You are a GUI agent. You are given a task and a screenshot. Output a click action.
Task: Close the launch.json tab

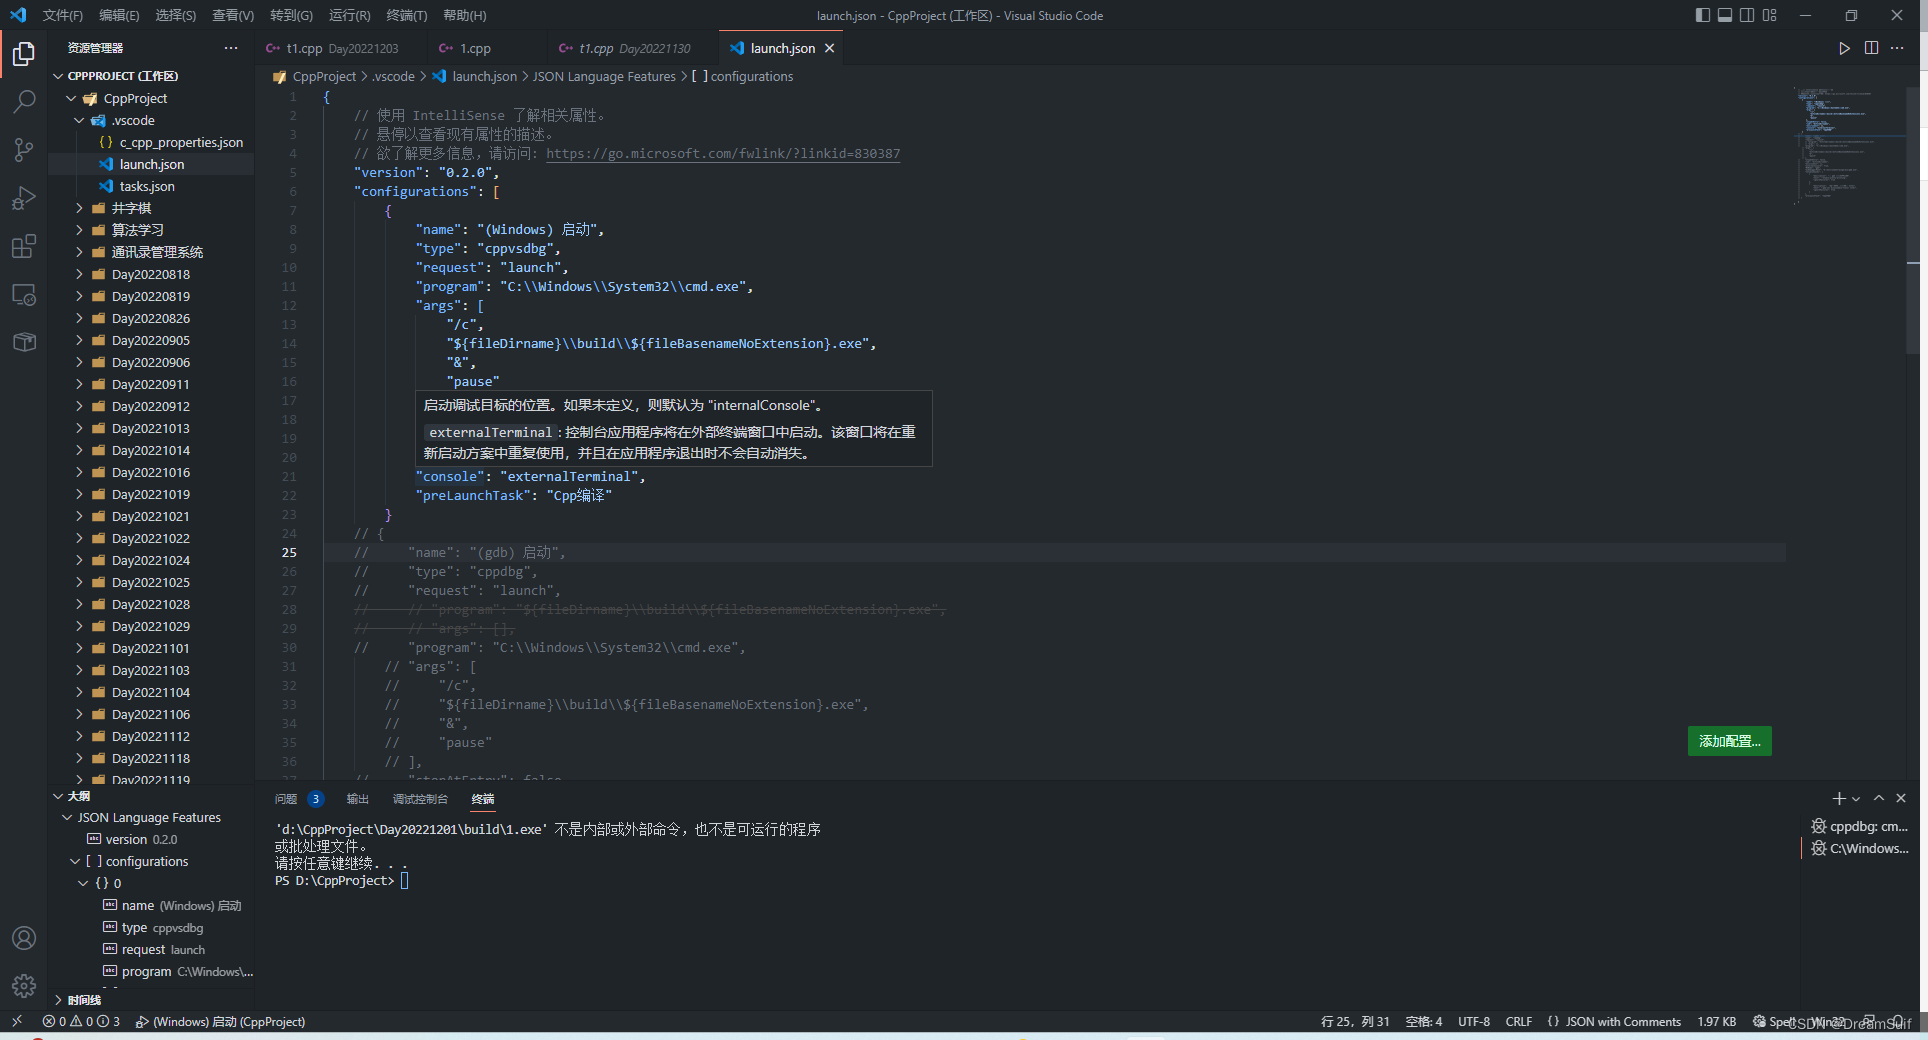[829, 48]
